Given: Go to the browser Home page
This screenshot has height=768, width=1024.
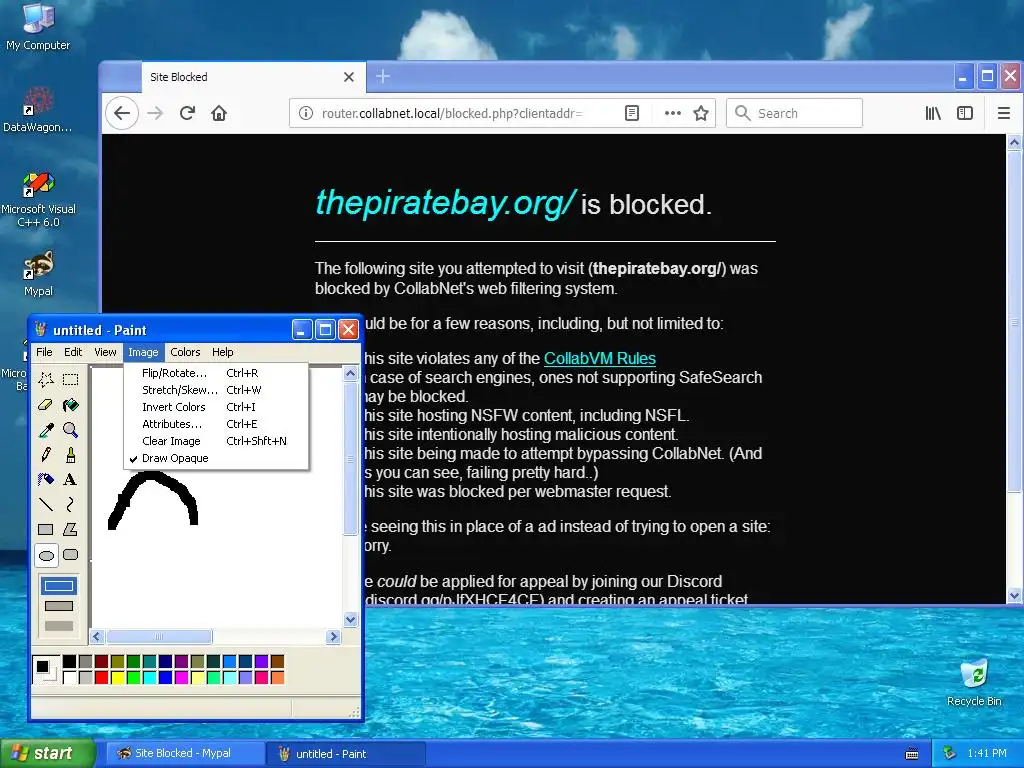Looking at the screenshot, I should coord(219,113).
